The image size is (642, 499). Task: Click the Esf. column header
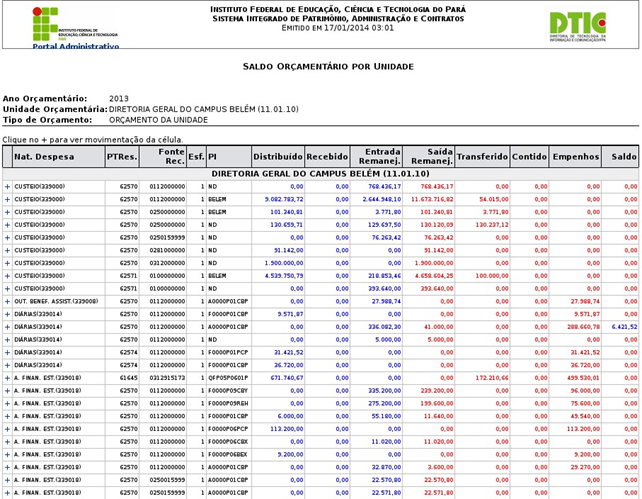(196, 157)
